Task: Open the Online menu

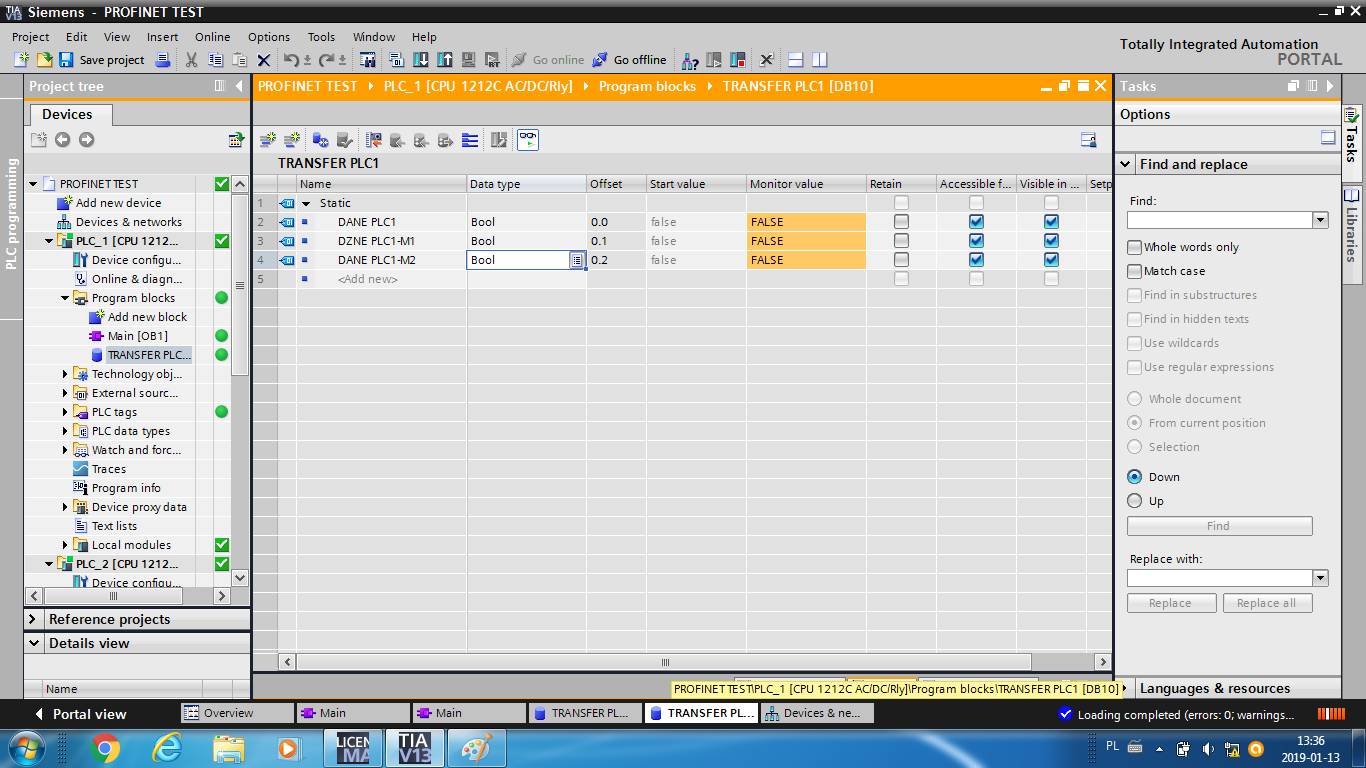Action: [213, 37]
